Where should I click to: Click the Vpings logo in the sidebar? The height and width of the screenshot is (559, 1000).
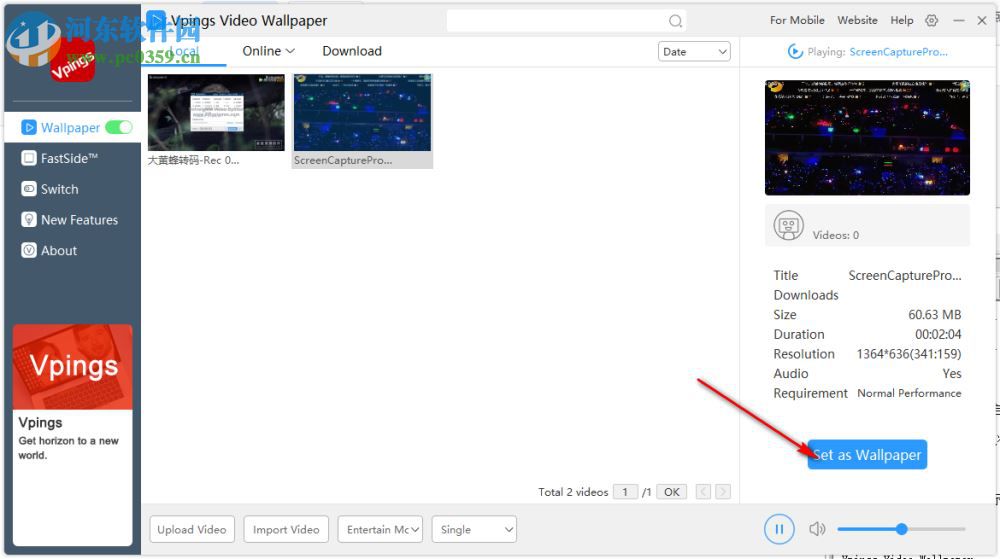tap(73, 62)
